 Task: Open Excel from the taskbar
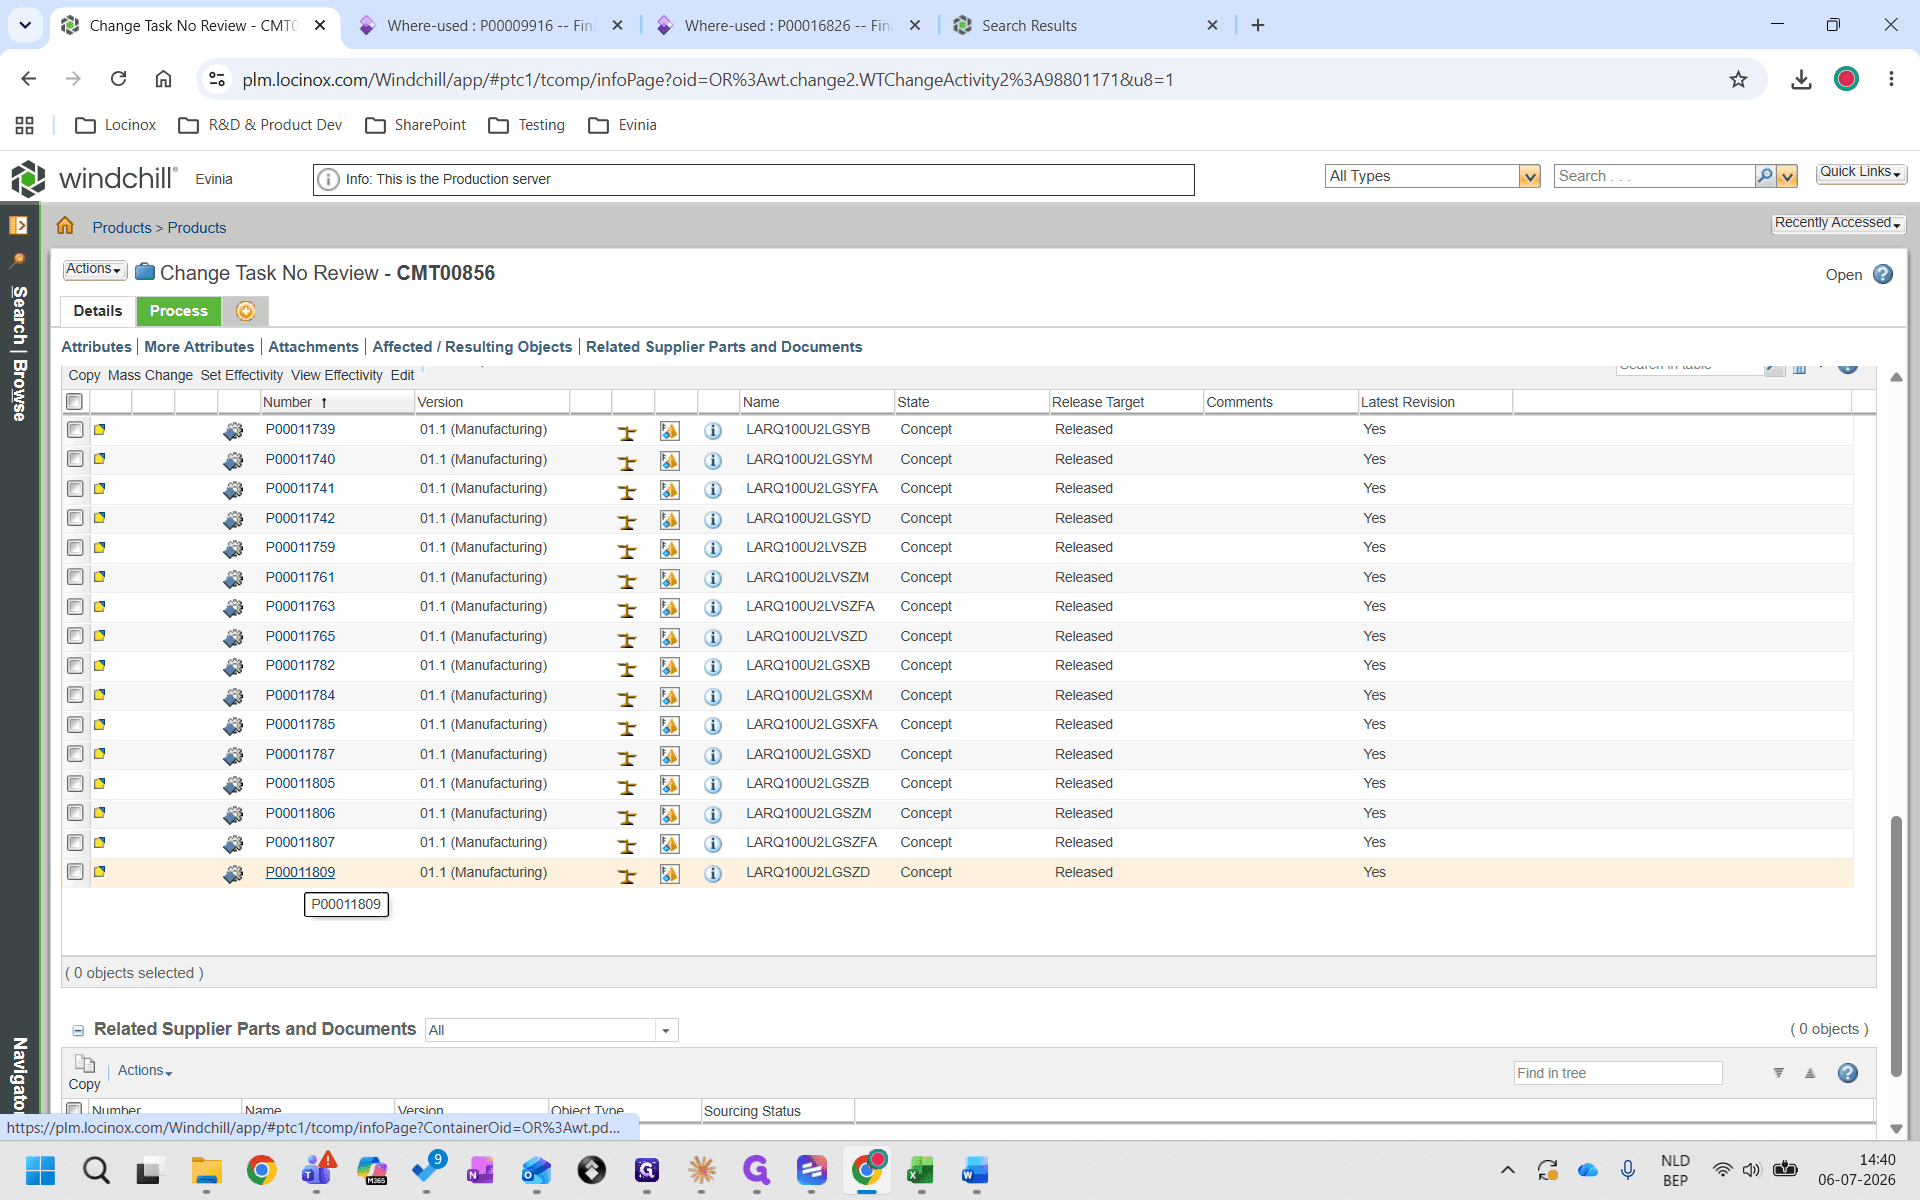(921, 1170)
